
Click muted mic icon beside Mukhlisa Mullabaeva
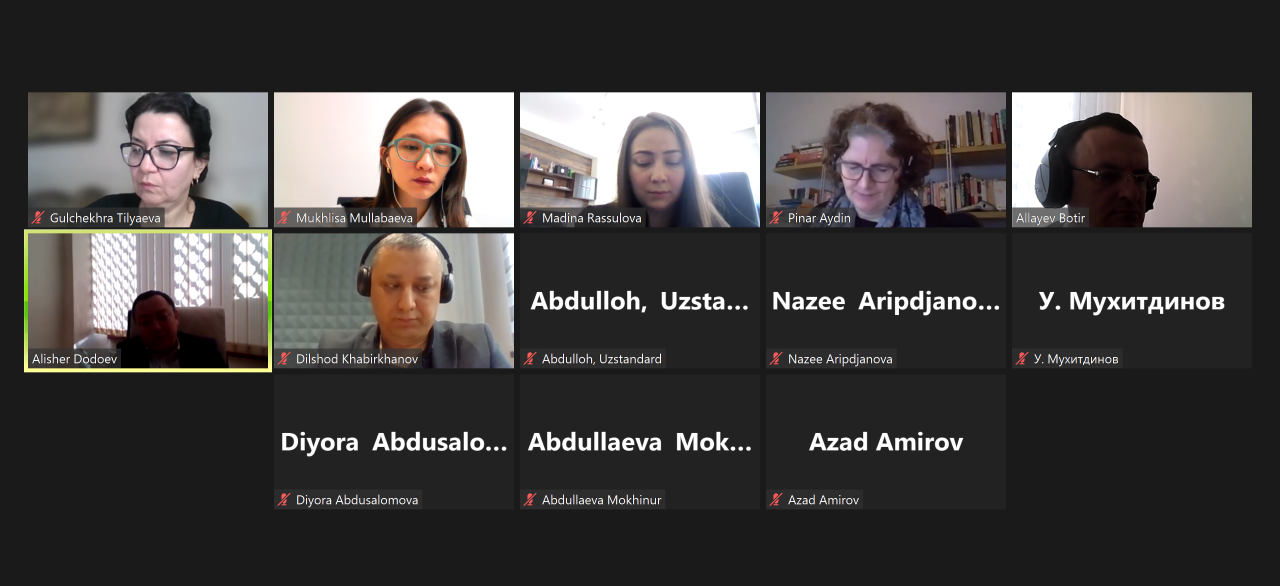(285, 218)
